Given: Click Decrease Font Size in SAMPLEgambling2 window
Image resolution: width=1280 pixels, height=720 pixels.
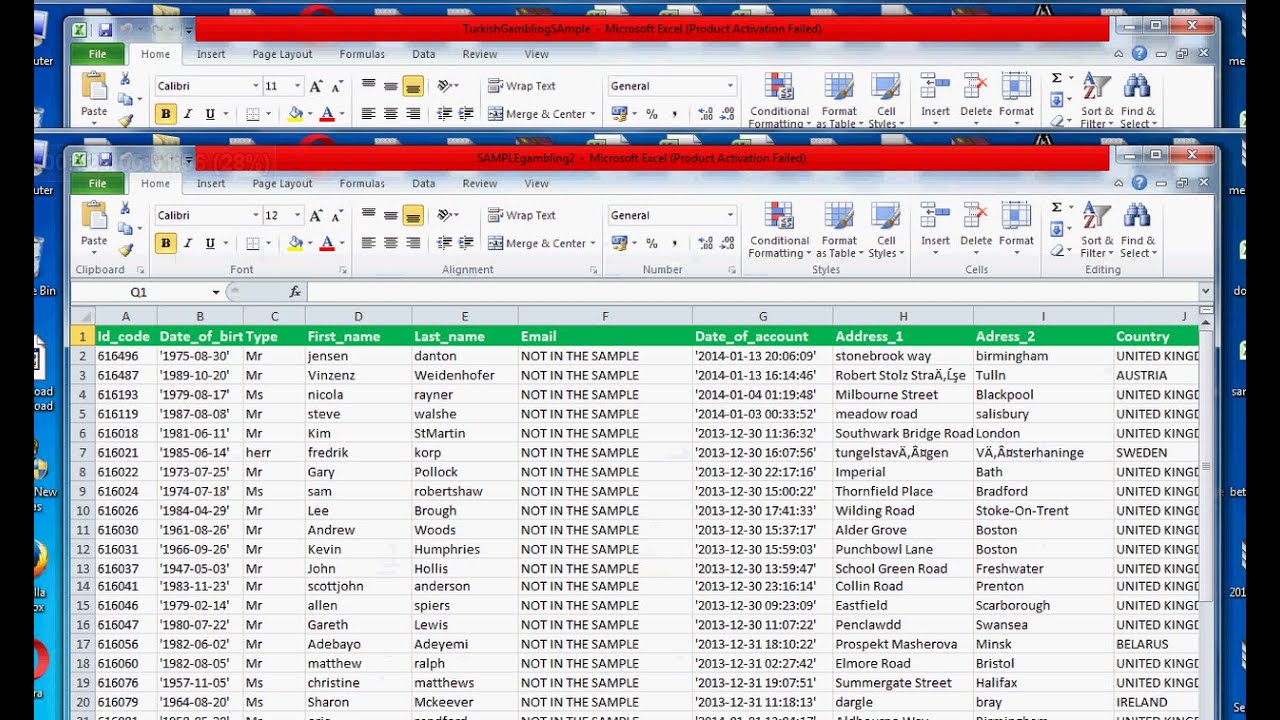Looking at the screenshot, I should point(337,215).
